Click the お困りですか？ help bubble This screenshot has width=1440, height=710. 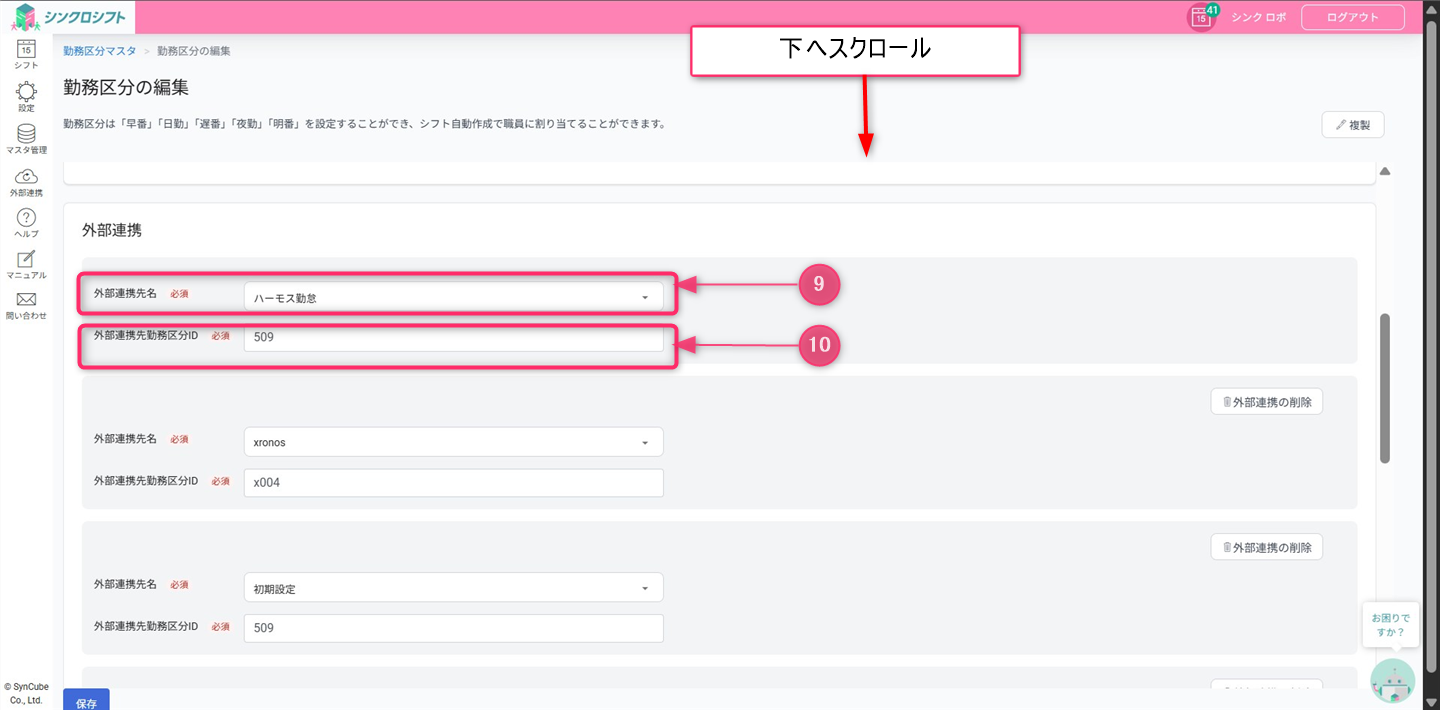[x=1390, y=625]
